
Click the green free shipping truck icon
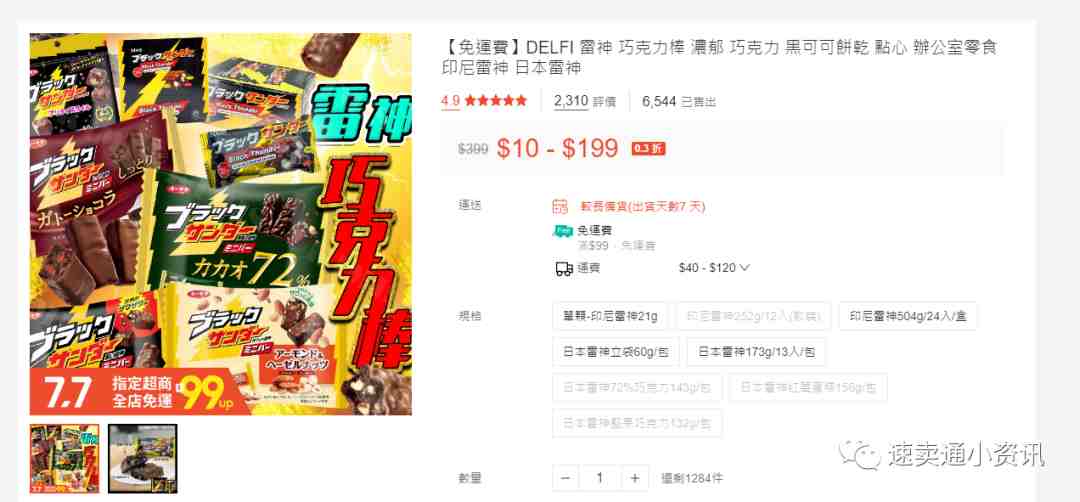563,231
